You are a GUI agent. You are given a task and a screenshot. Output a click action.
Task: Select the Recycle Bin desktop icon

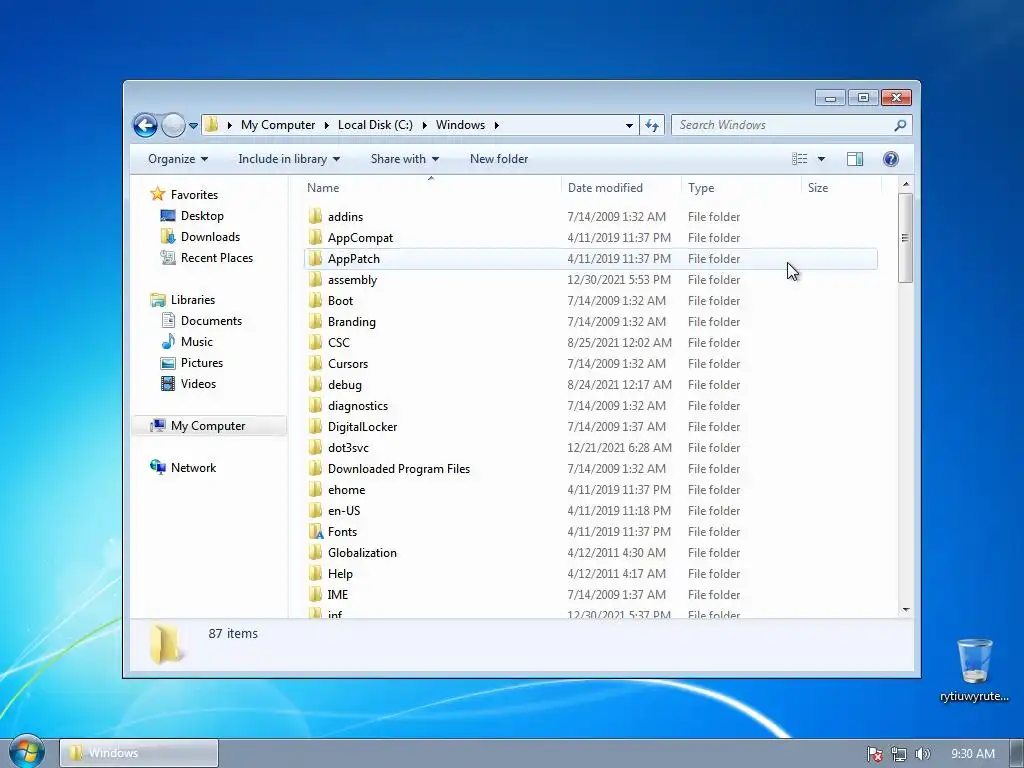coord(974,670)
